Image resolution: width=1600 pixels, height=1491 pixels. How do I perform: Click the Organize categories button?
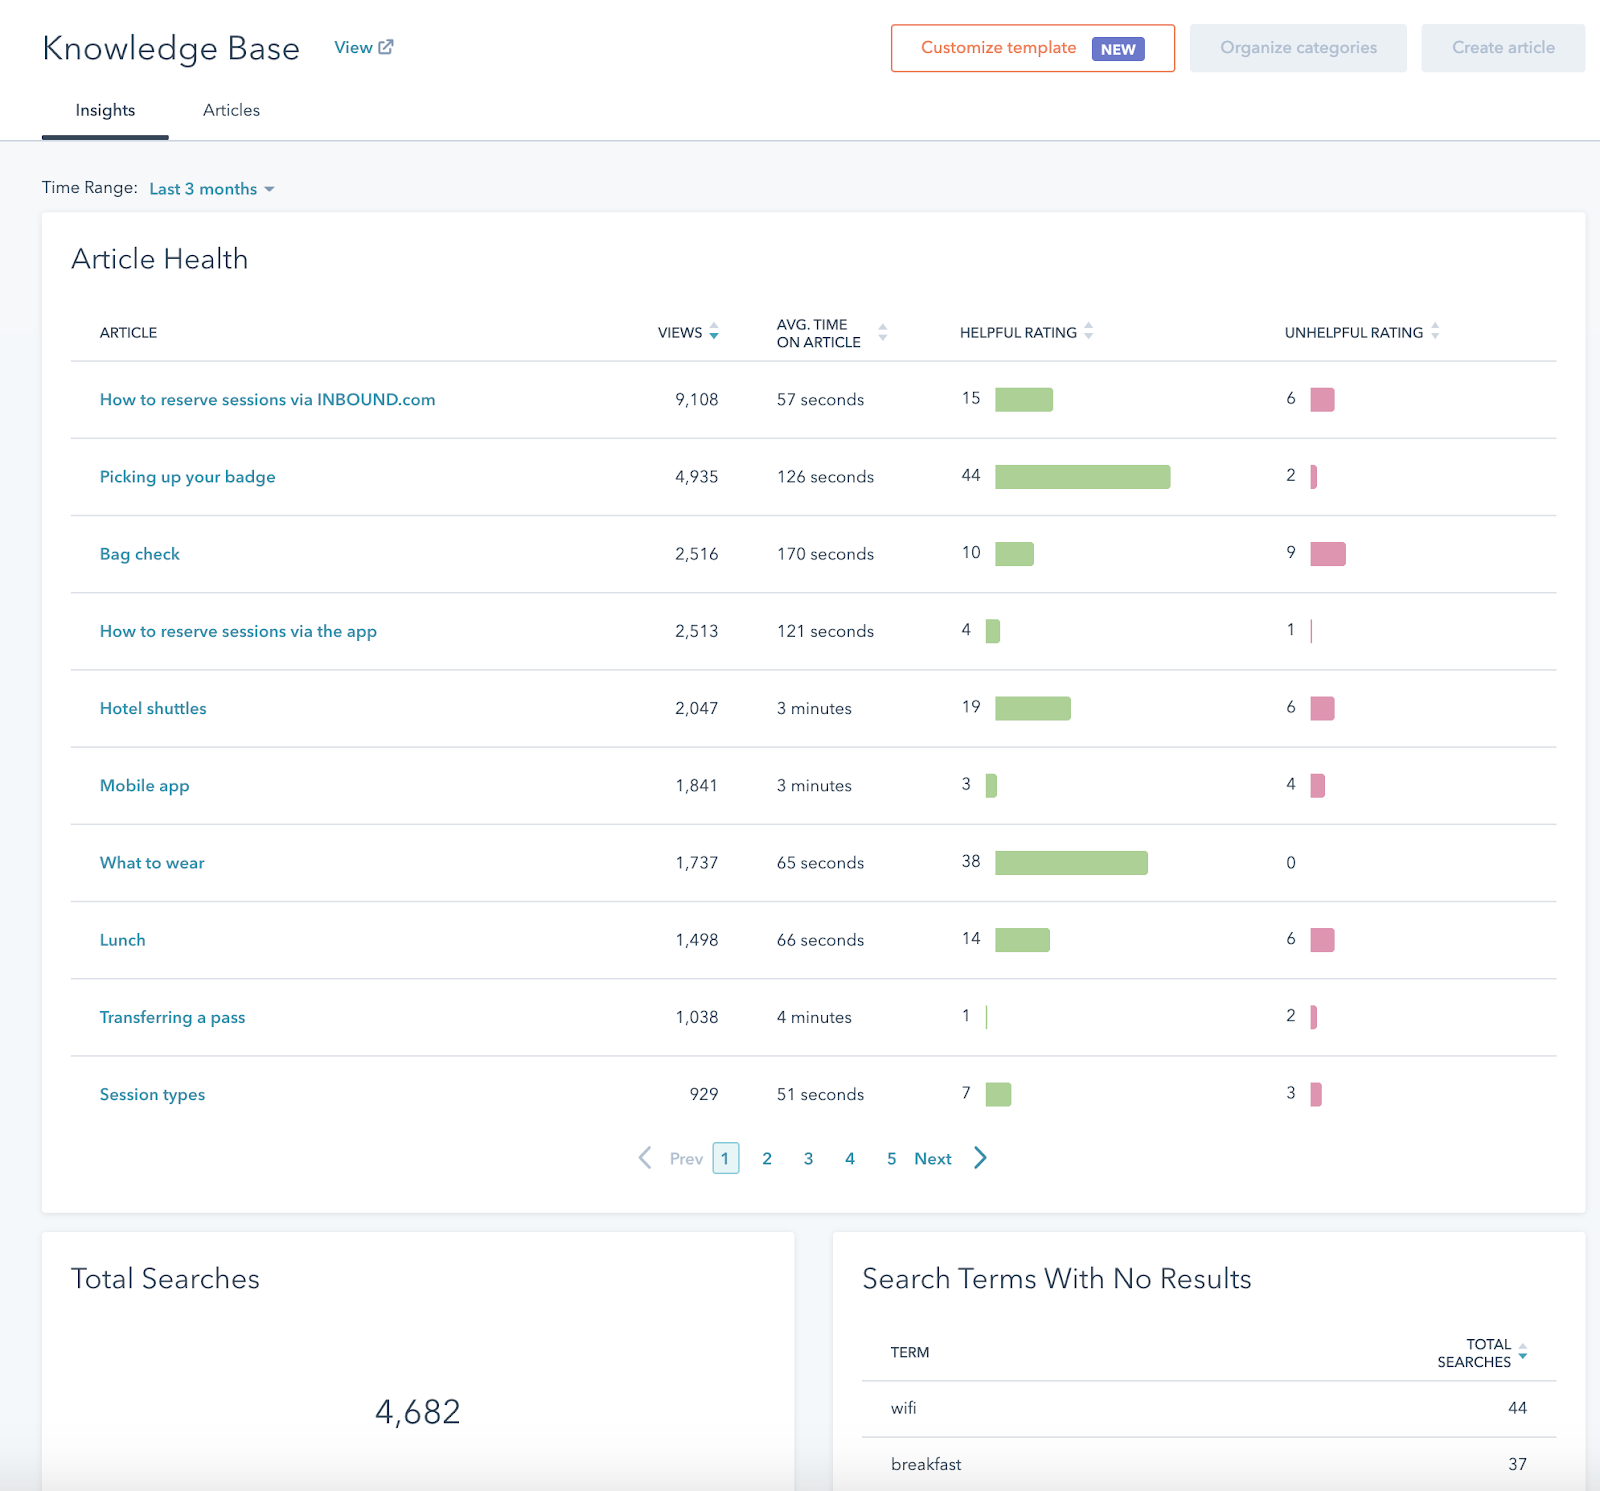tap(1298, 48)
